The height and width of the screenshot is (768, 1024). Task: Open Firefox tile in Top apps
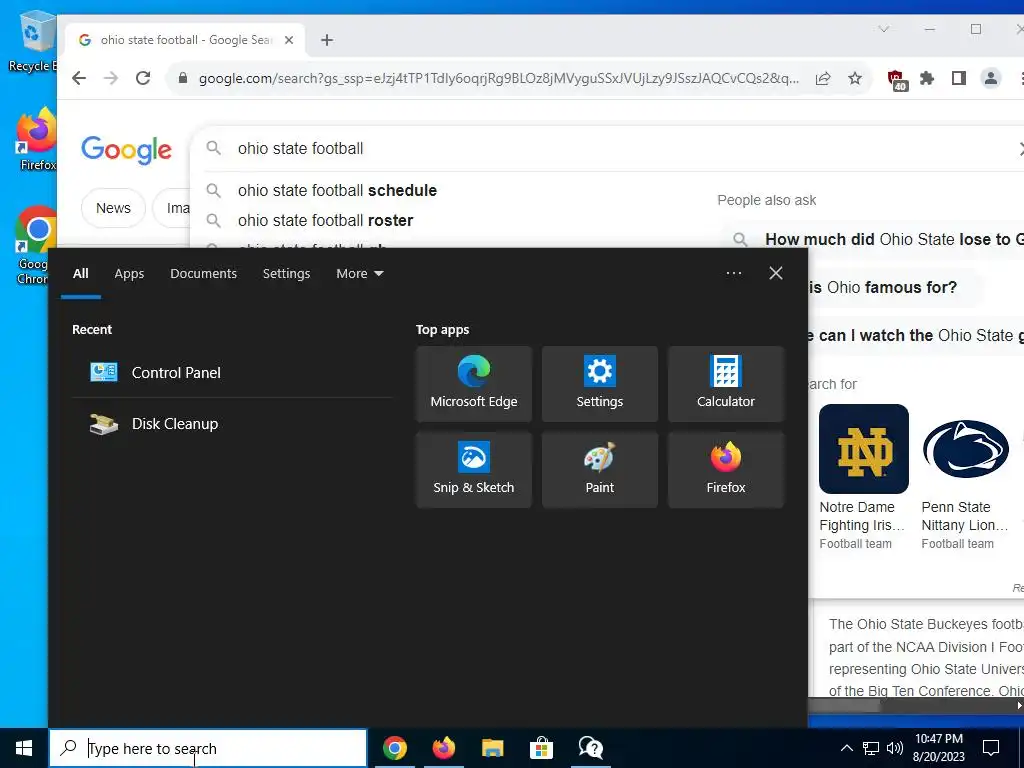[x=726, y=470]
